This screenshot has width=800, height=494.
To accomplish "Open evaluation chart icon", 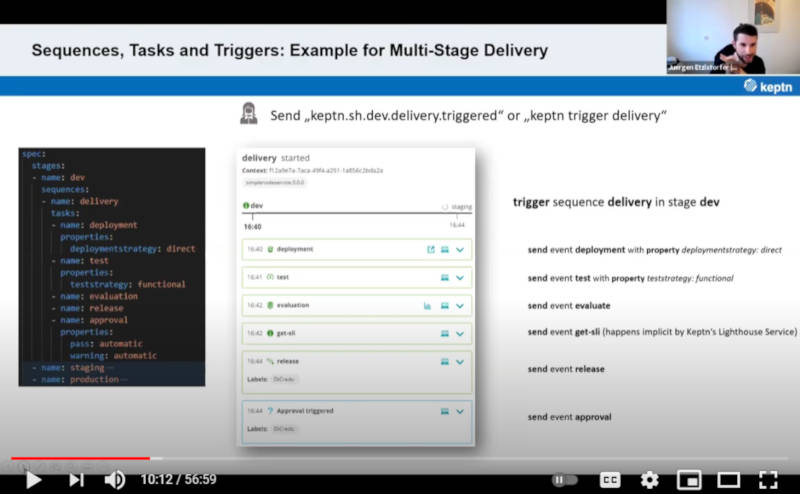I will (428, 306).
